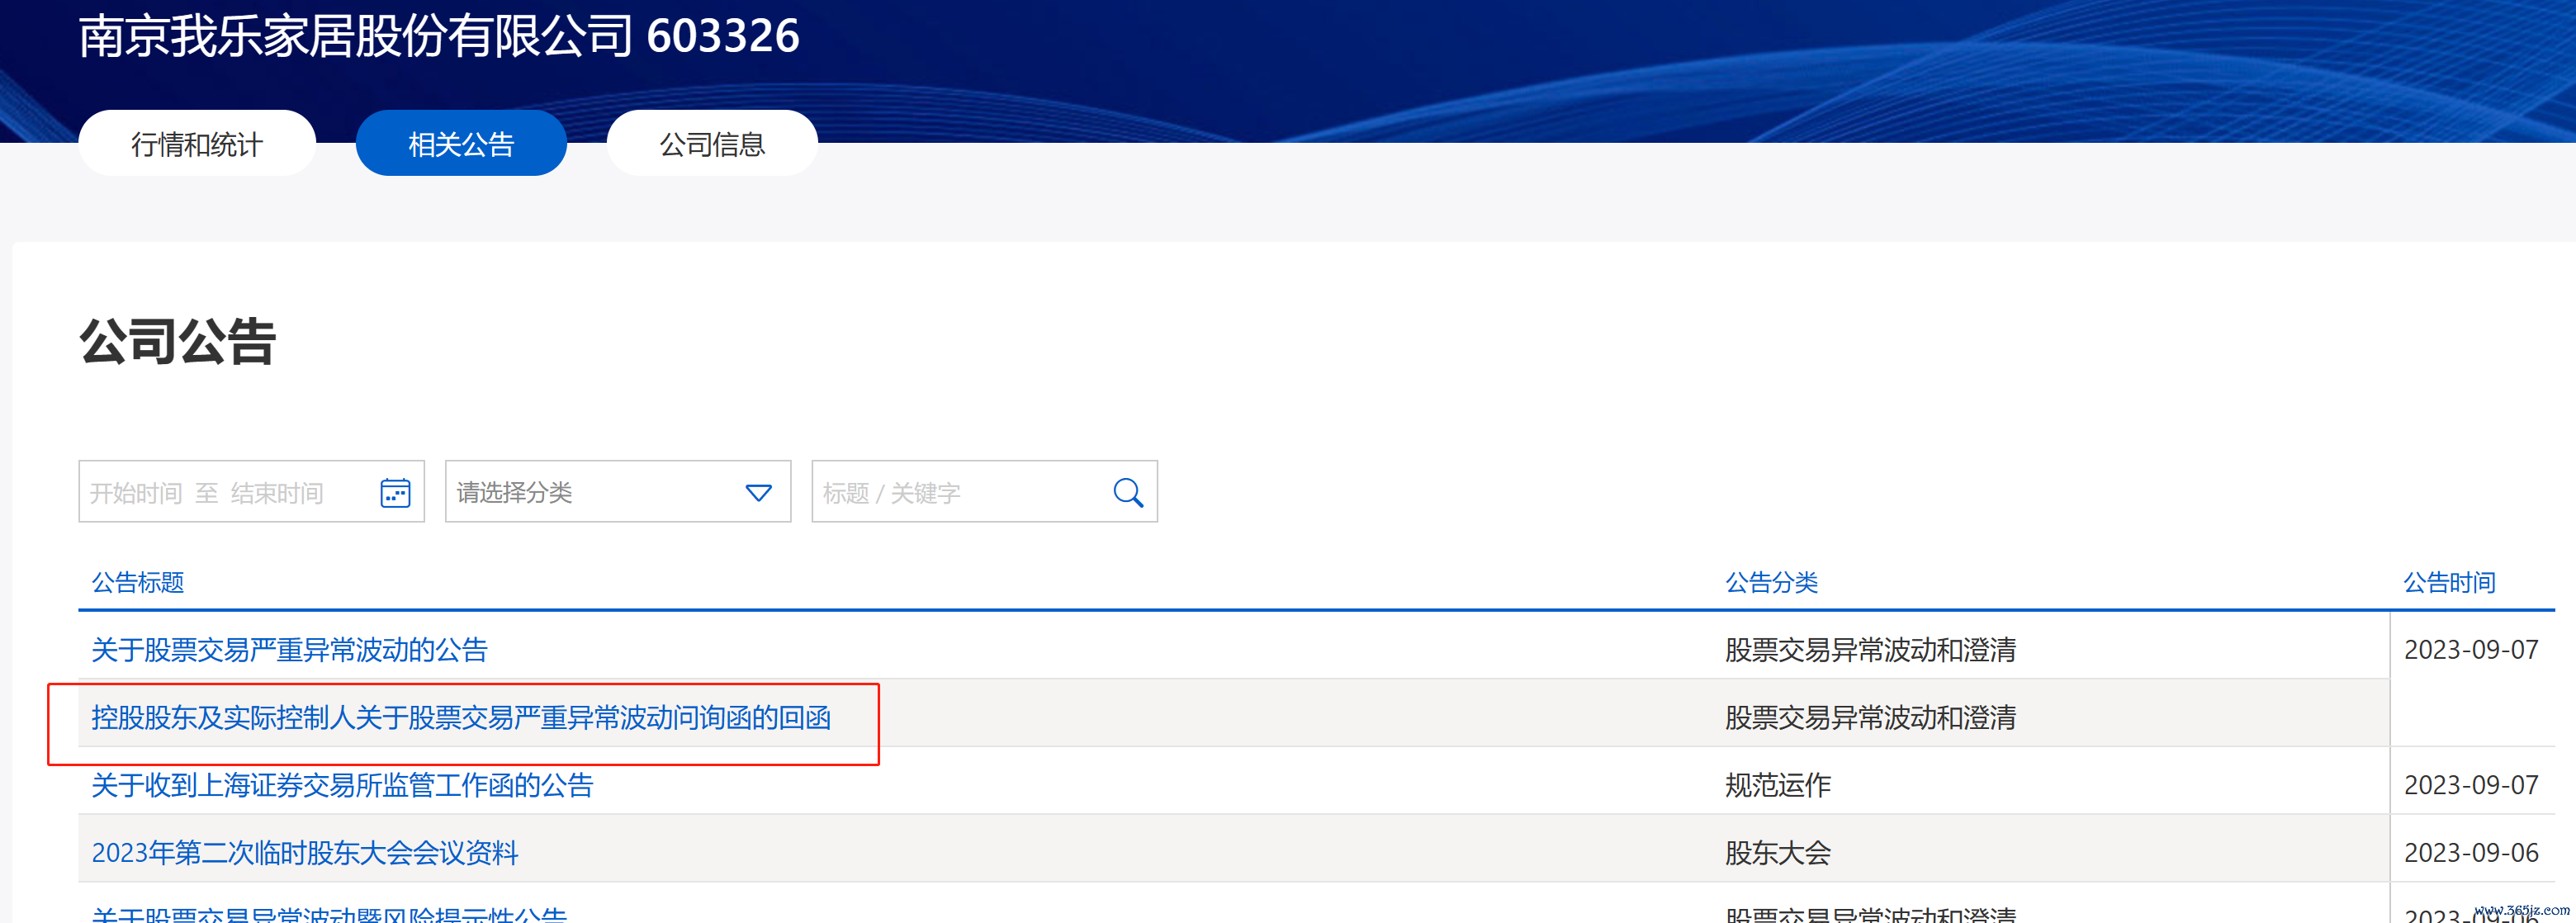Click the 股东大会 category cell
The image size is (2576, 923).
point(1777,853)
